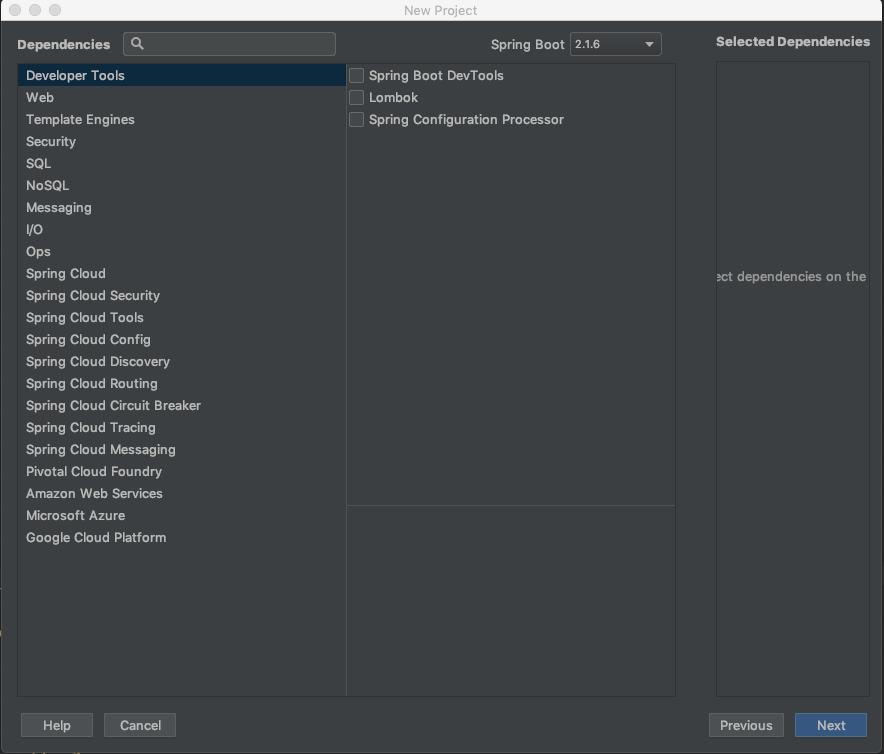884x754 pixels.
Task: Cancel the New Project dialog
Action: 140,725
